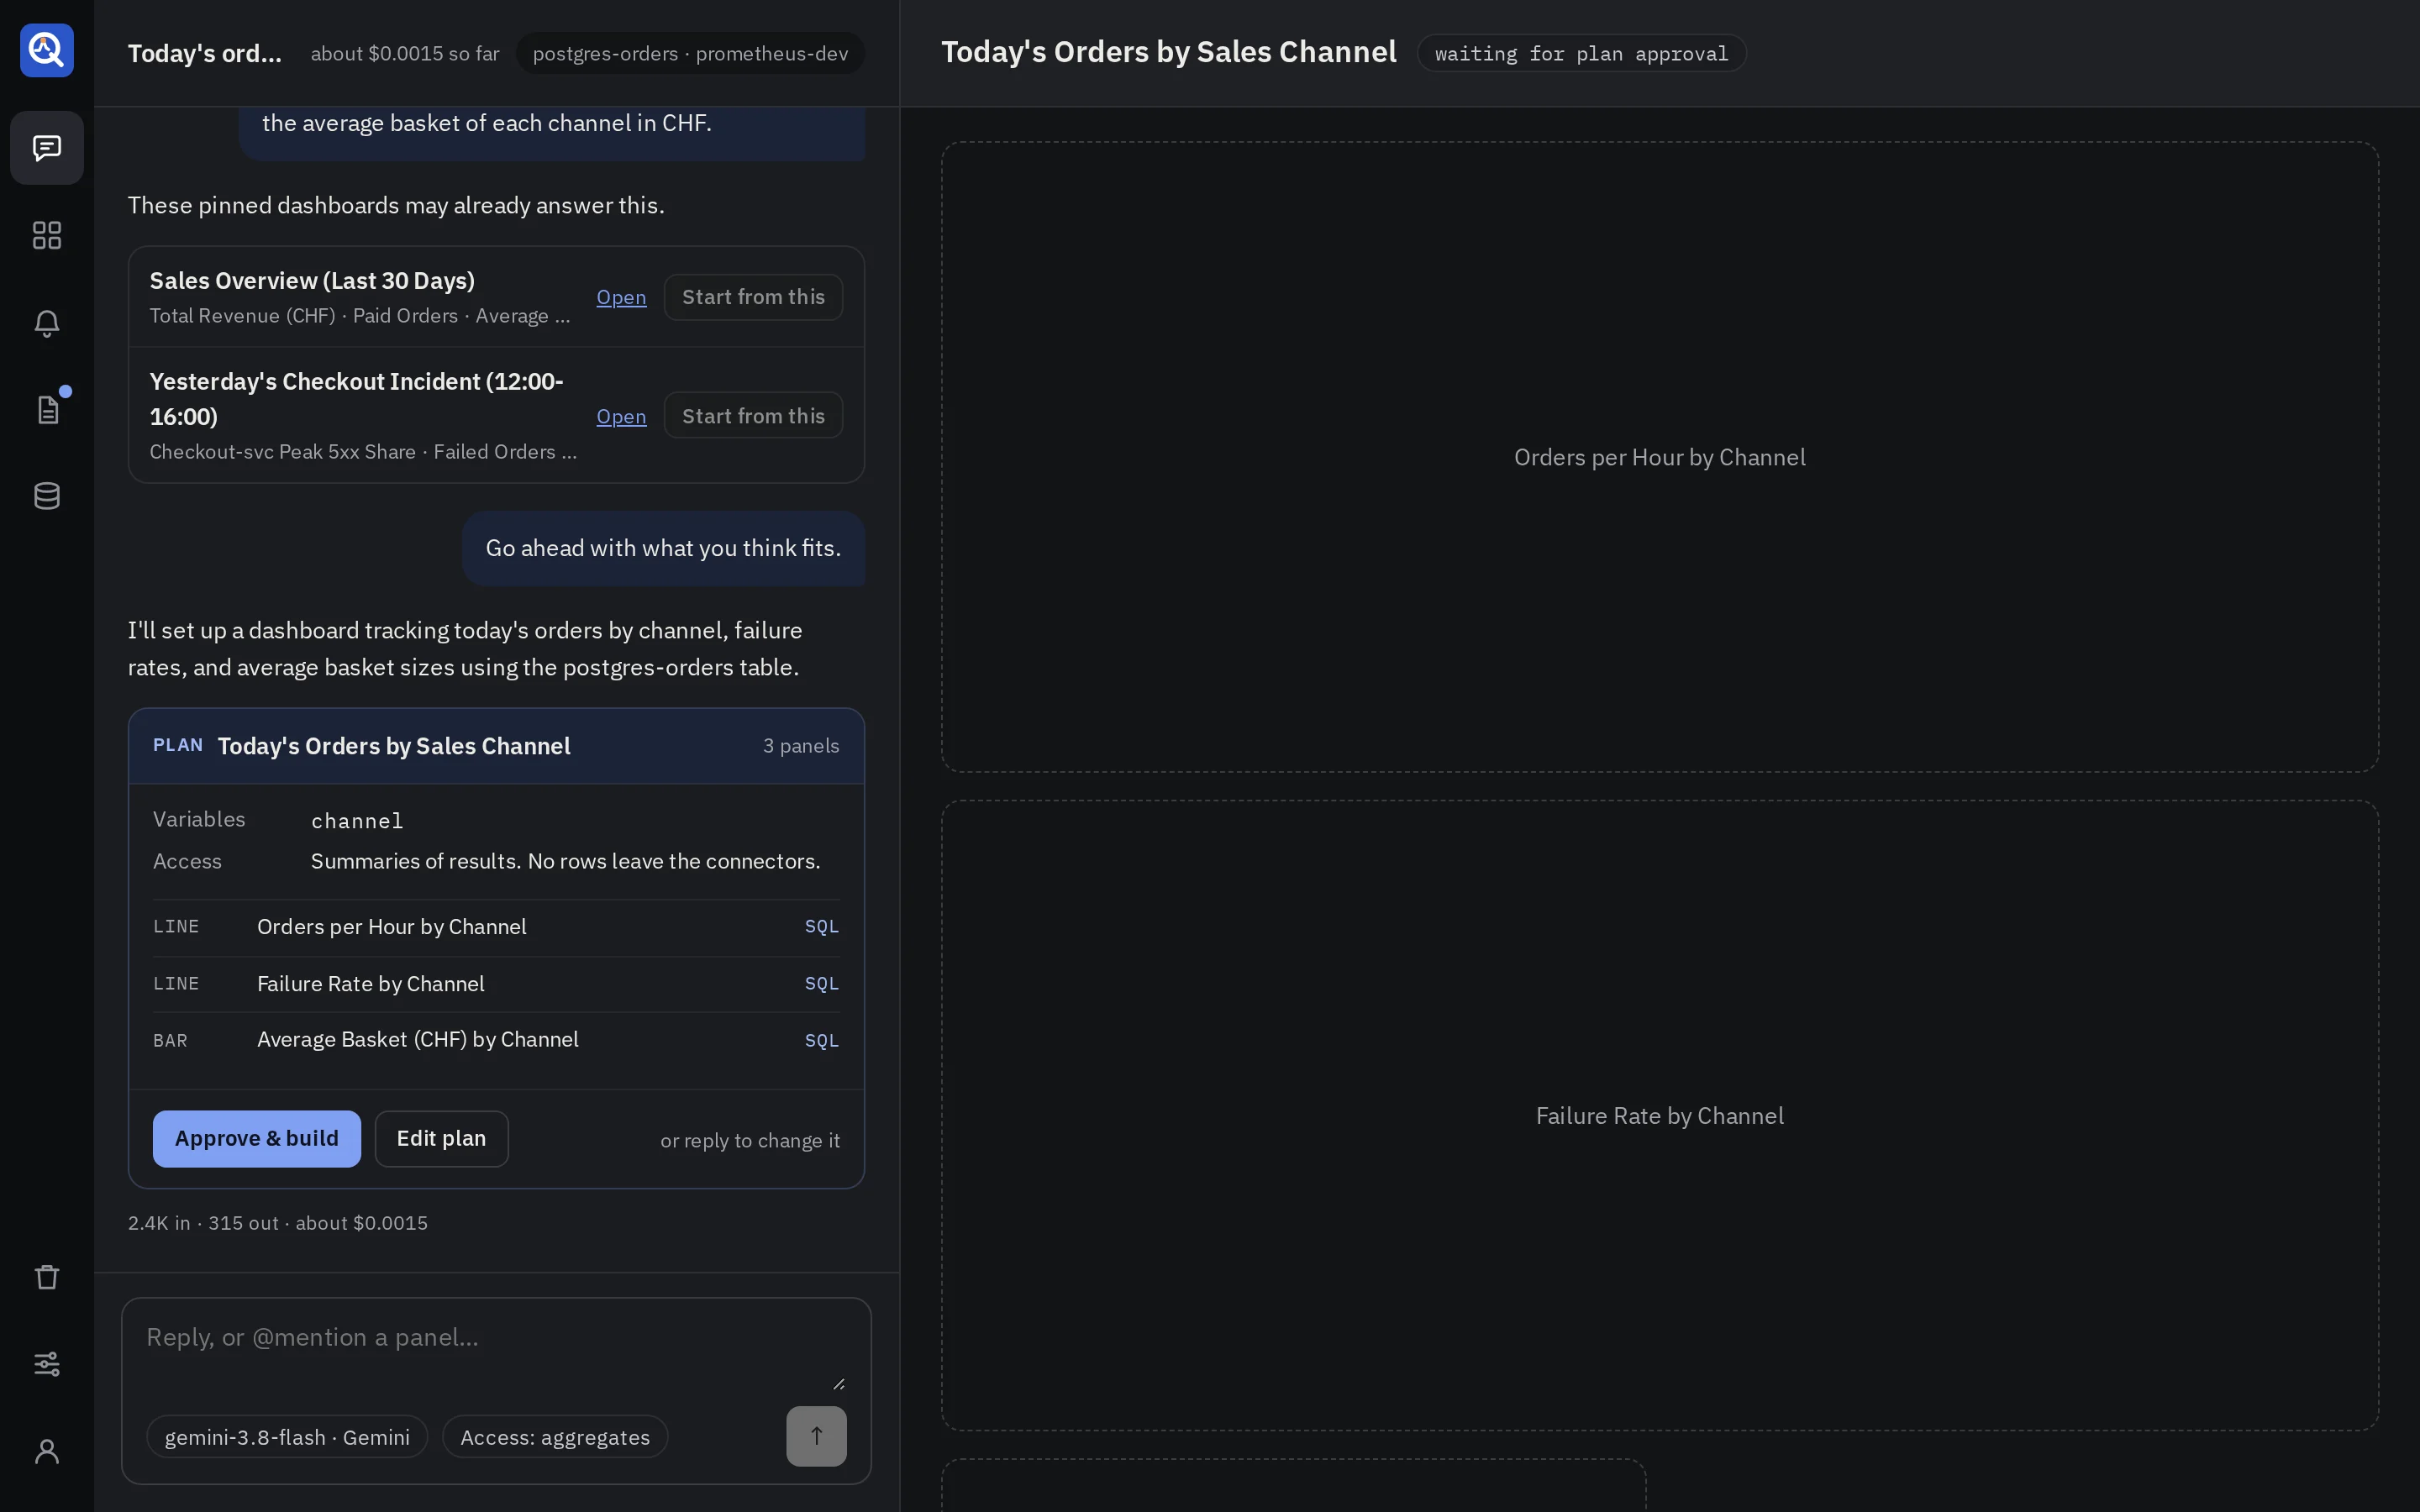Open the dashboards grid icon

[47, 235]
